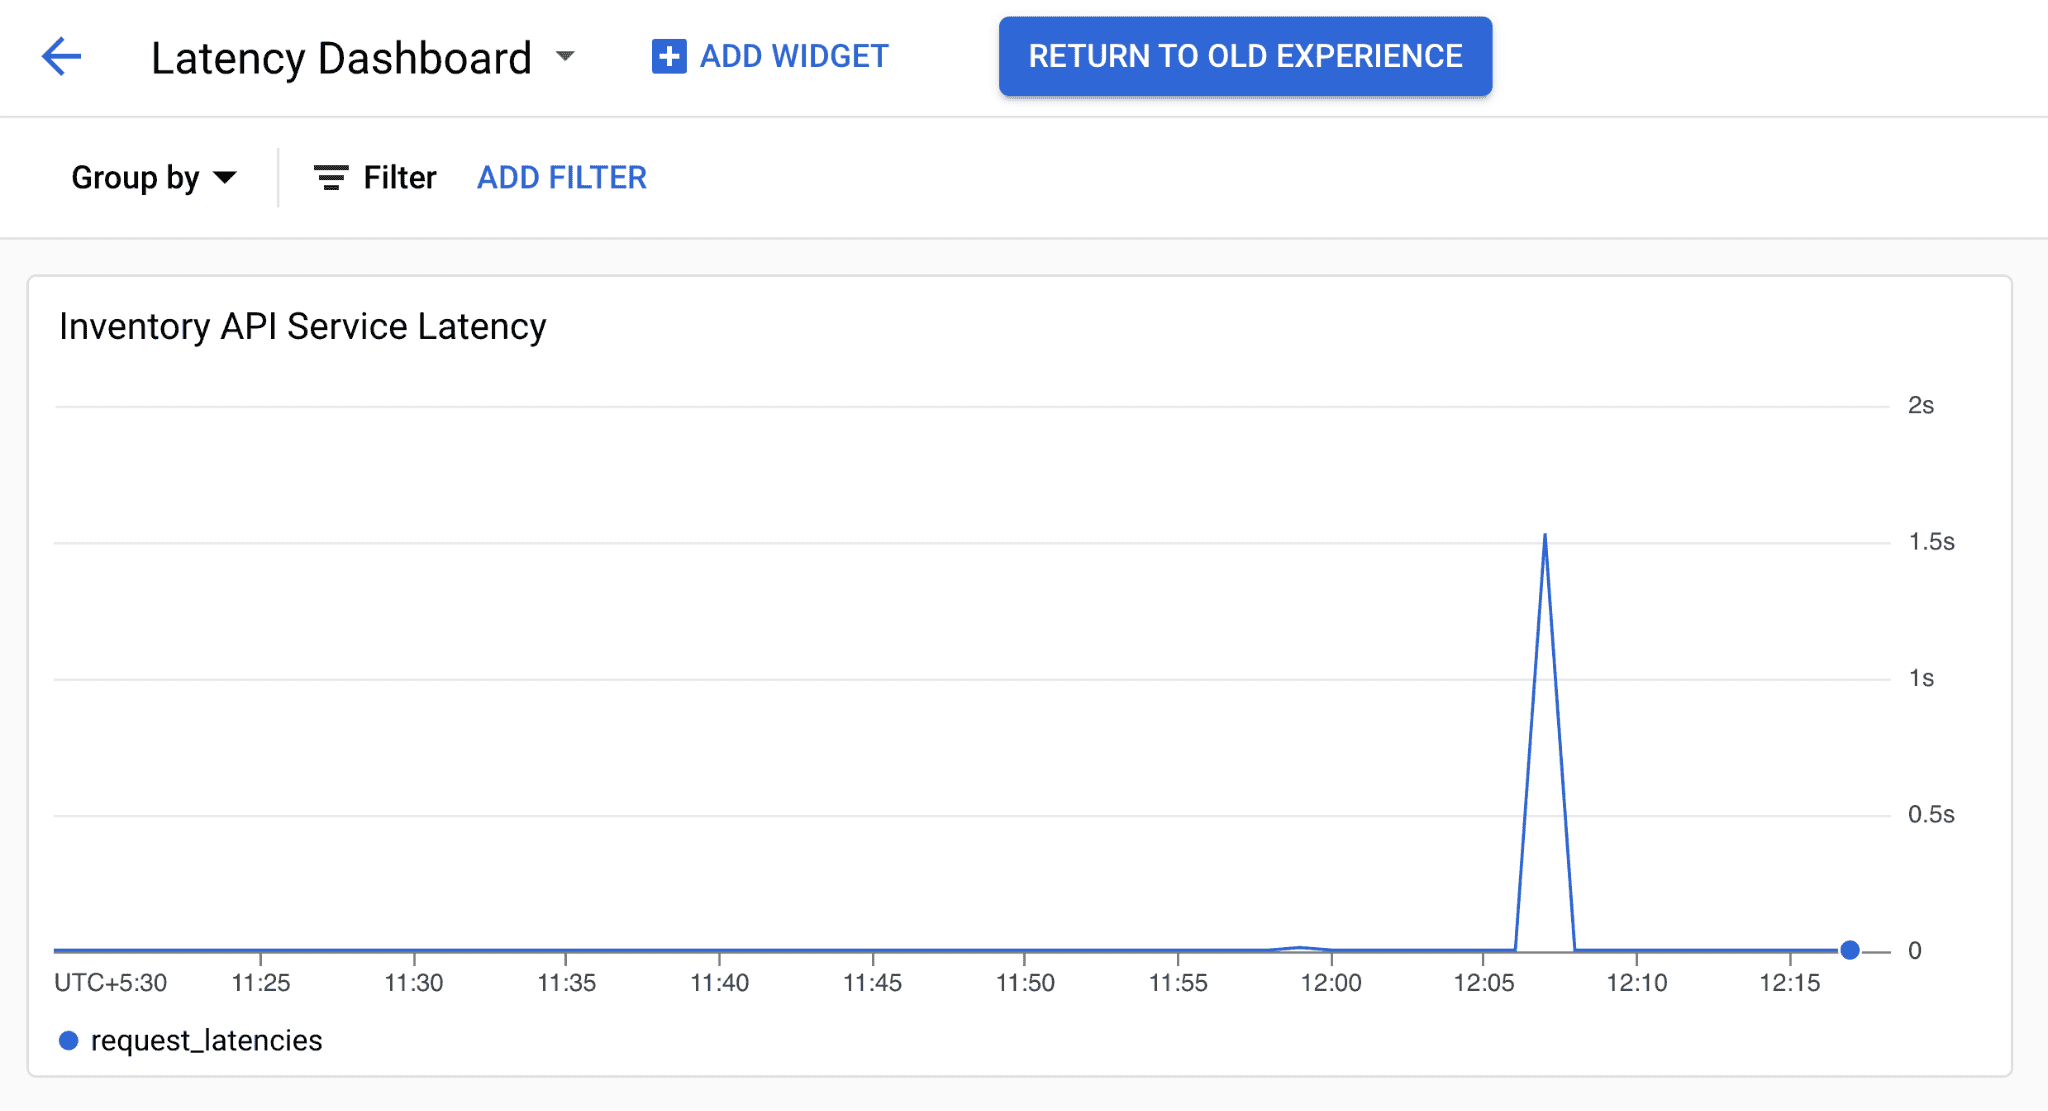The width and height of the screenshot is (2048, 1111).
Task: Expand the Group by dropdown arrow
Action: pyautogui.click(x=226, y=178)
